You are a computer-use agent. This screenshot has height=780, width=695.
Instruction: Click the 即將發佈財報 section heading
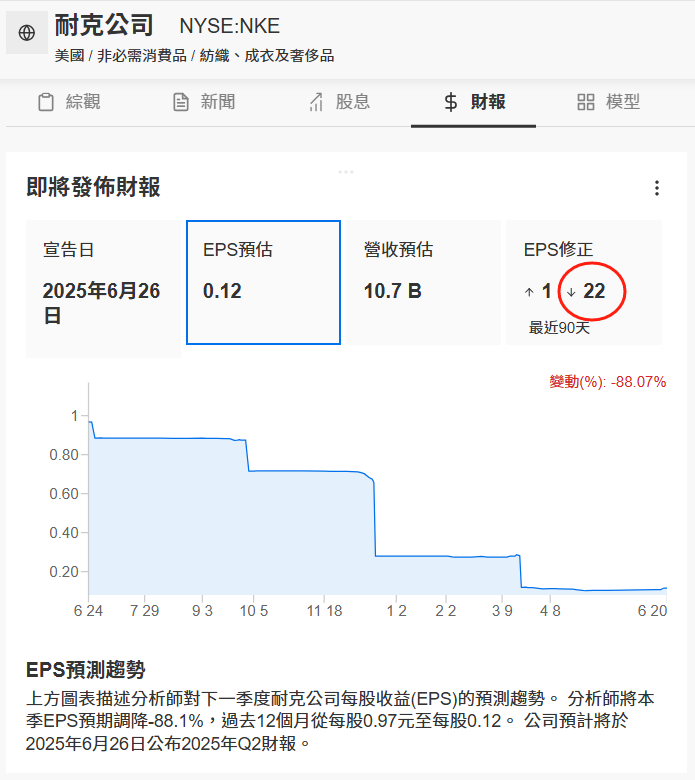pyautogui.click(x=93, y=188)
